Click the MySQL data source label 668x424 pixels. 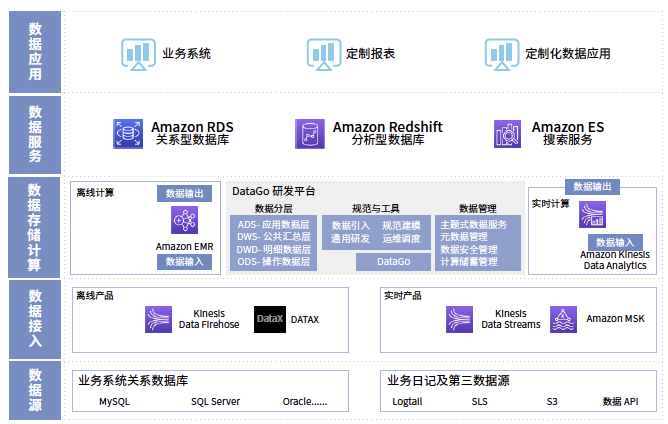click(x=115, y=402)
